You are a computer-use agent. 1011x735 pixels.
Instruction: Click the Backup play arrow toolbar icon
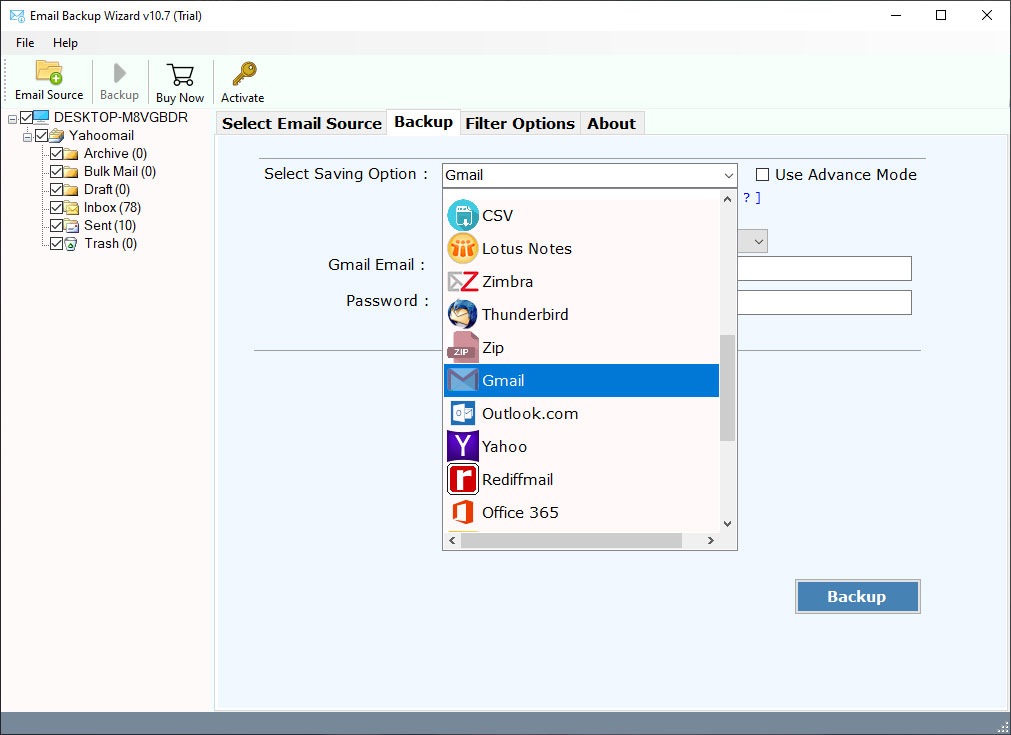click(119, 73)
